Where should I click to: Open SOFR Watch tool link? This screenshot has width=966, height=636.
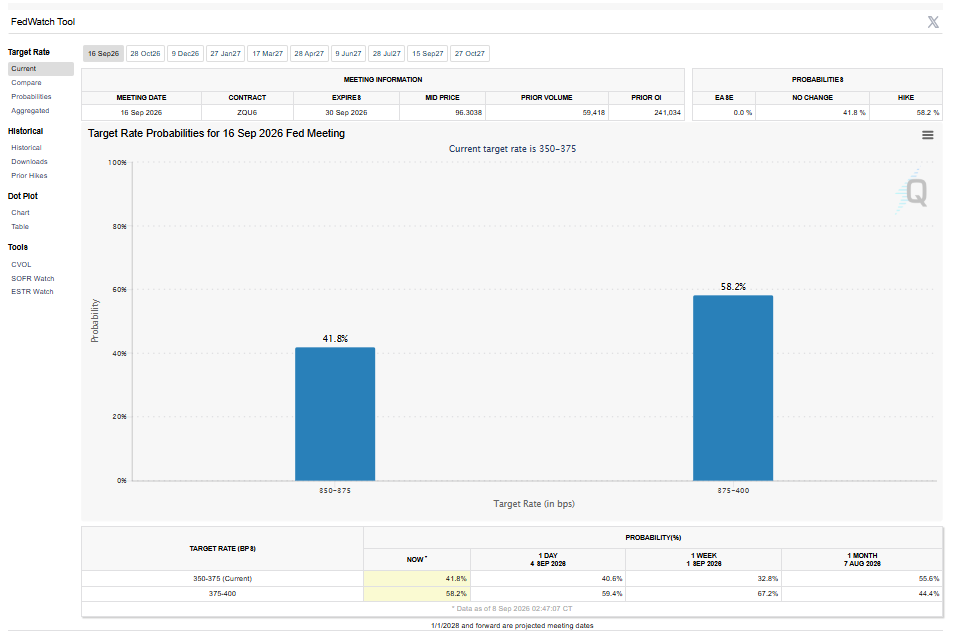click(x=33, y=279)
